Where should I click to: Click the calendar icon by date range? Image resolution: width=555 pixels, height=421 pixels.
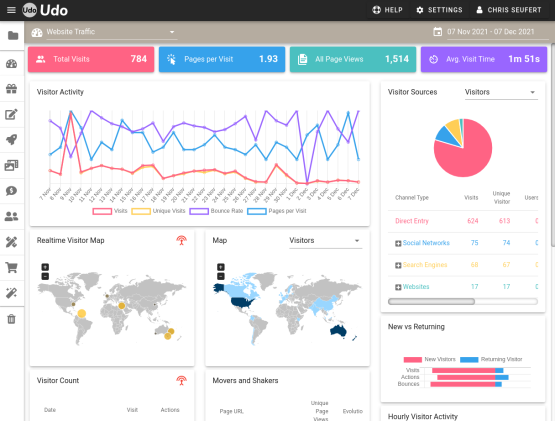pos(437,32)
